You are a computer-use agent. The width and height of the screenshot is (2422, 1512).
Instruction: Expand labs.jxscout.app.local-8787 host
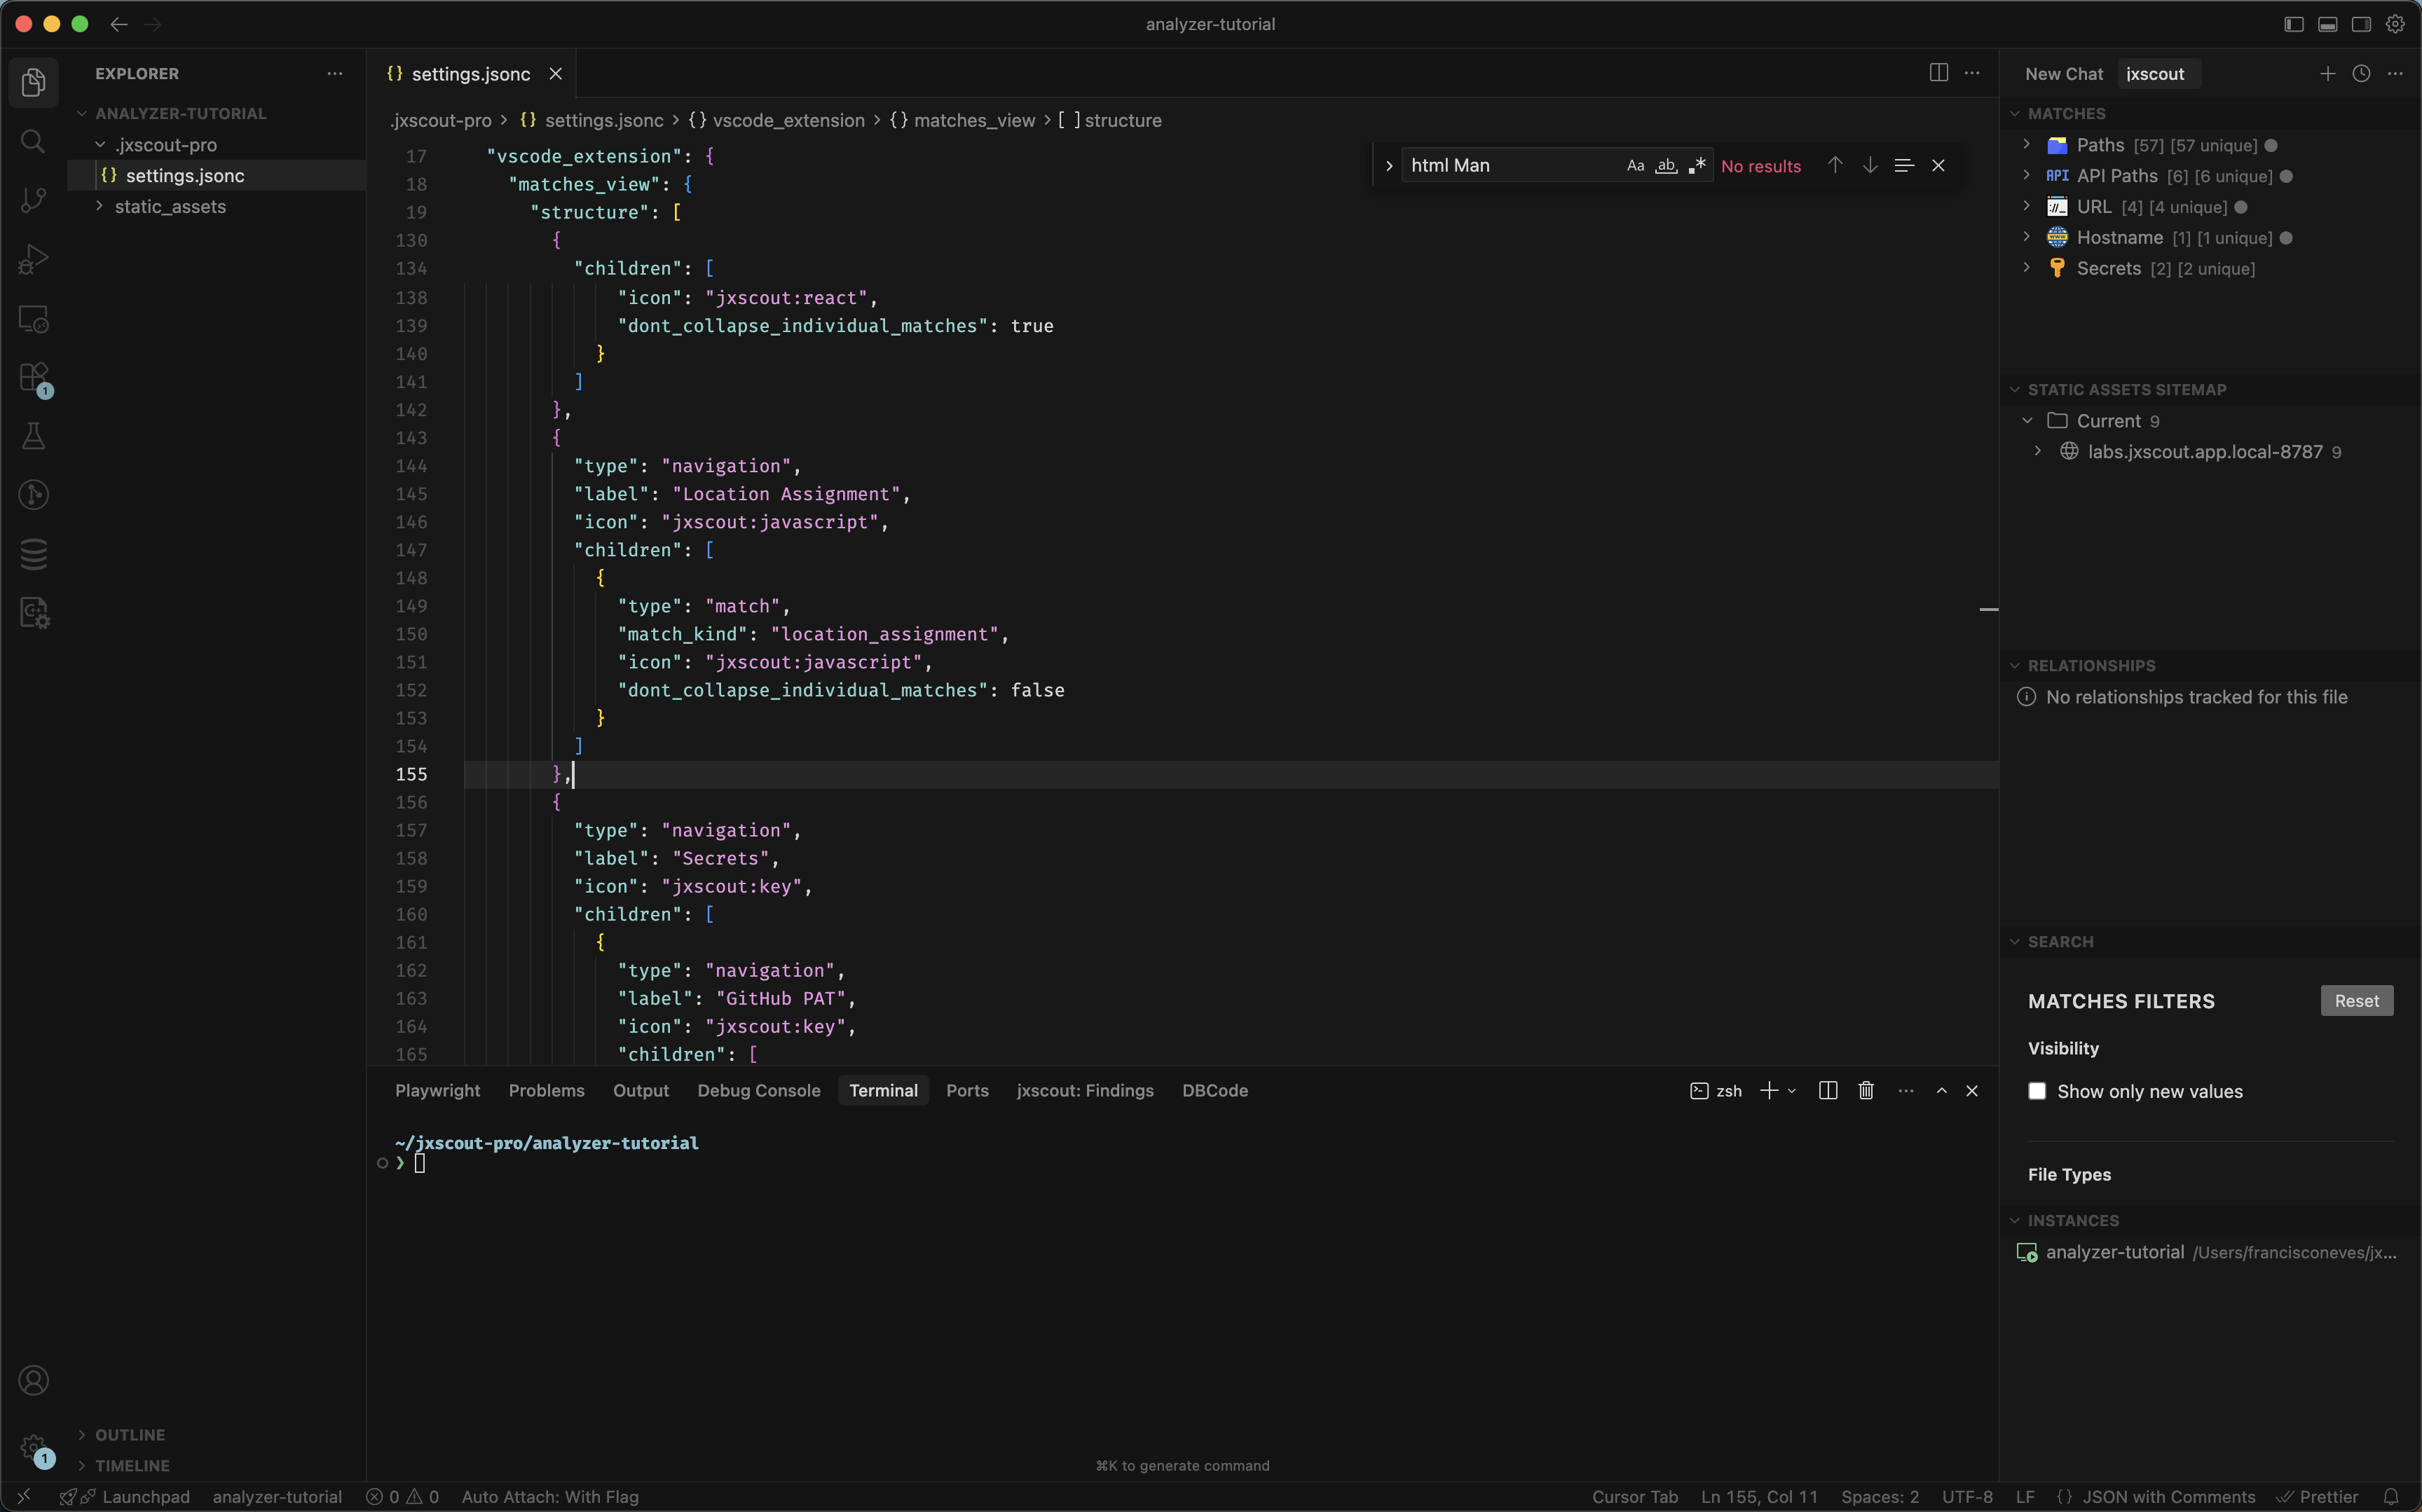(2038, 452)
